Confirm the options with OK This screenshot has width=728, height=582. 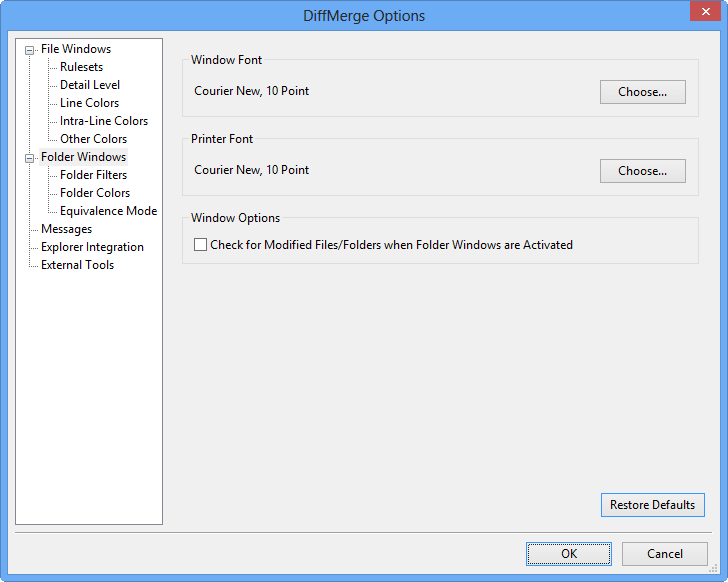[569, 554]
